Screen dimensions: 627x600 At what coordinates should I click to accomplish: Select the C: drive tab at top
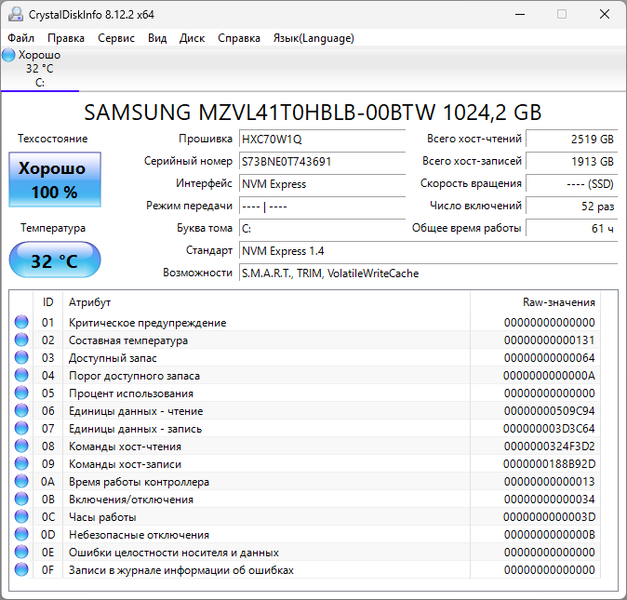(x=40, y=69)
